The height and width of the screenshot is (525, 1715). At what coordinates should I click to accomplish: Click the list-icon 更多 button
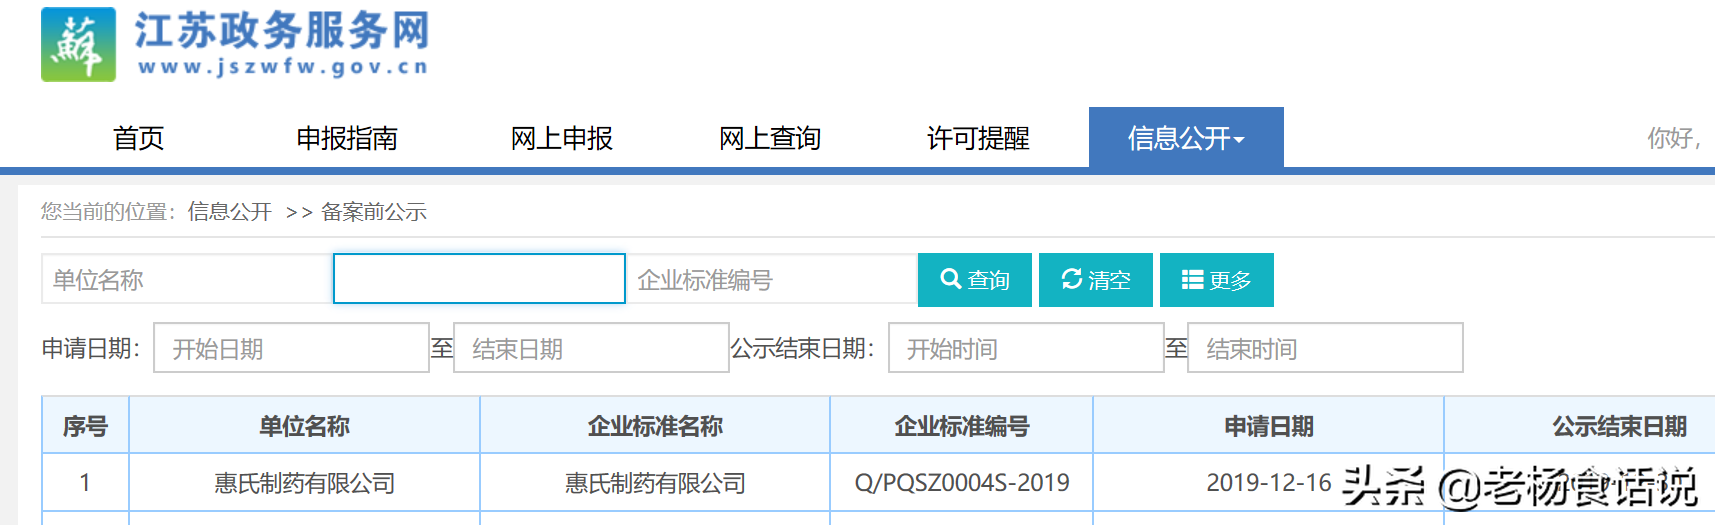click(x=1216, y=280)
